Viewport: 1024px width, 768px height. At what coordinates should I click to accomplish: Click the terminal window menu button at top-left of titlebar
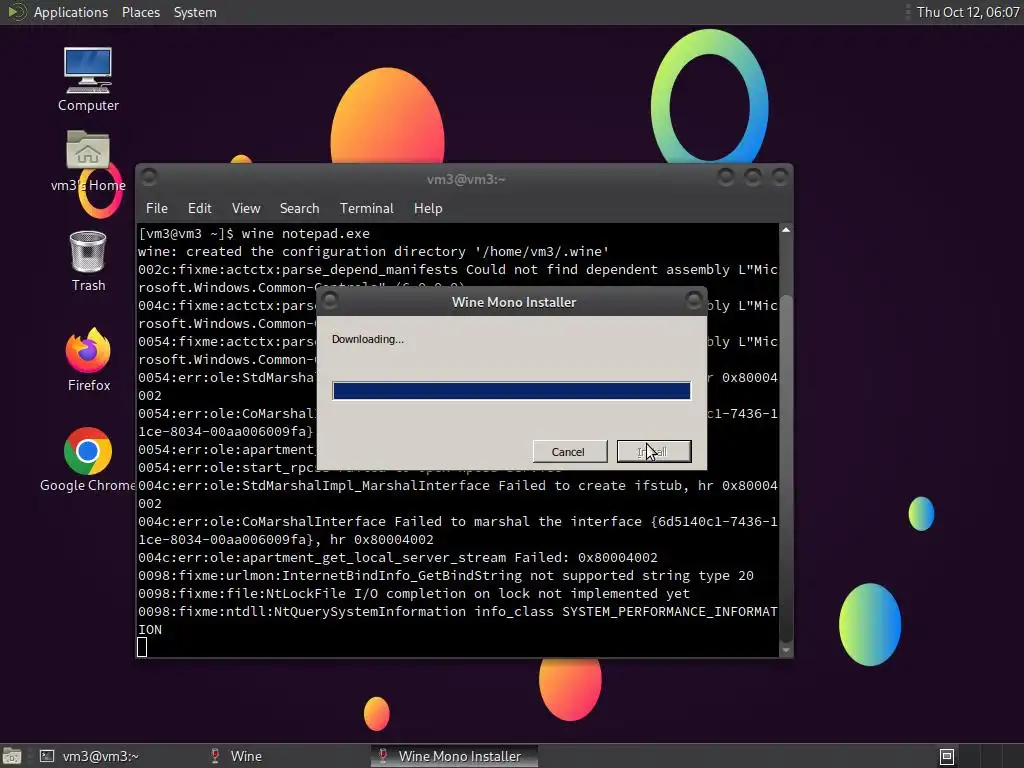pos(149,176)
